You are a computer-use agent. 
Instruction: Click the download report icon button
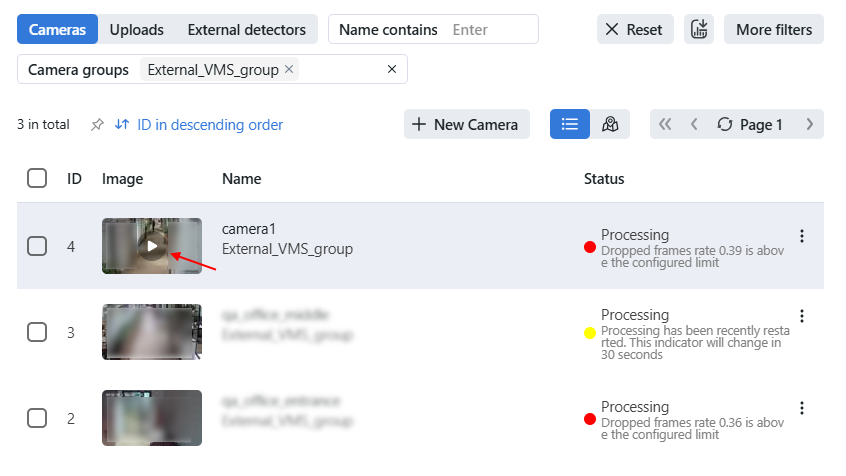click(x=699, y=29)
